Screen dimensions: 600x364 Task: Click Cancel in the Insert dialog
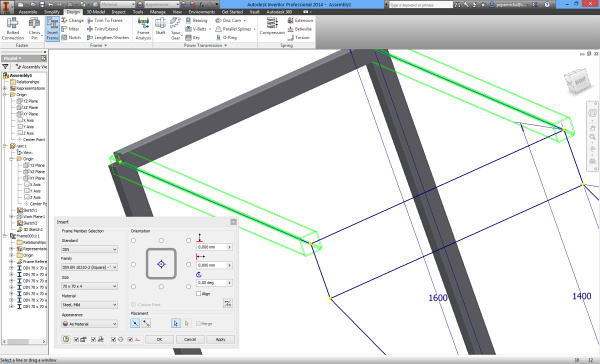pos(190,339)
